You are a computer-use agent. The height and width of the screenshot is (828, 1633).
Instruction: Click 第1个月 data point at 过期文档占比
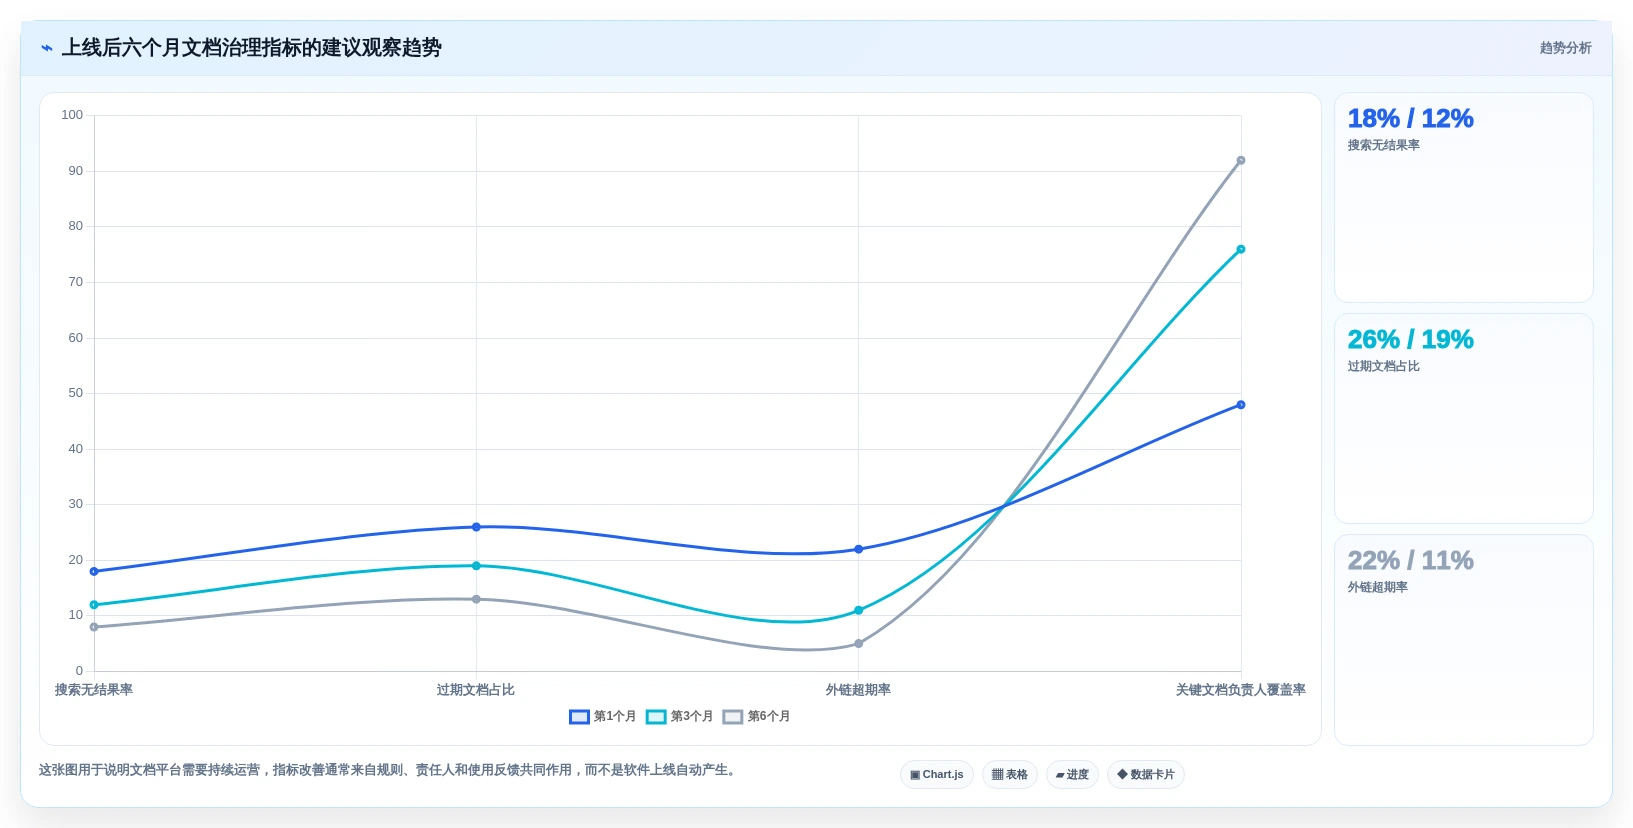point(476,527)
